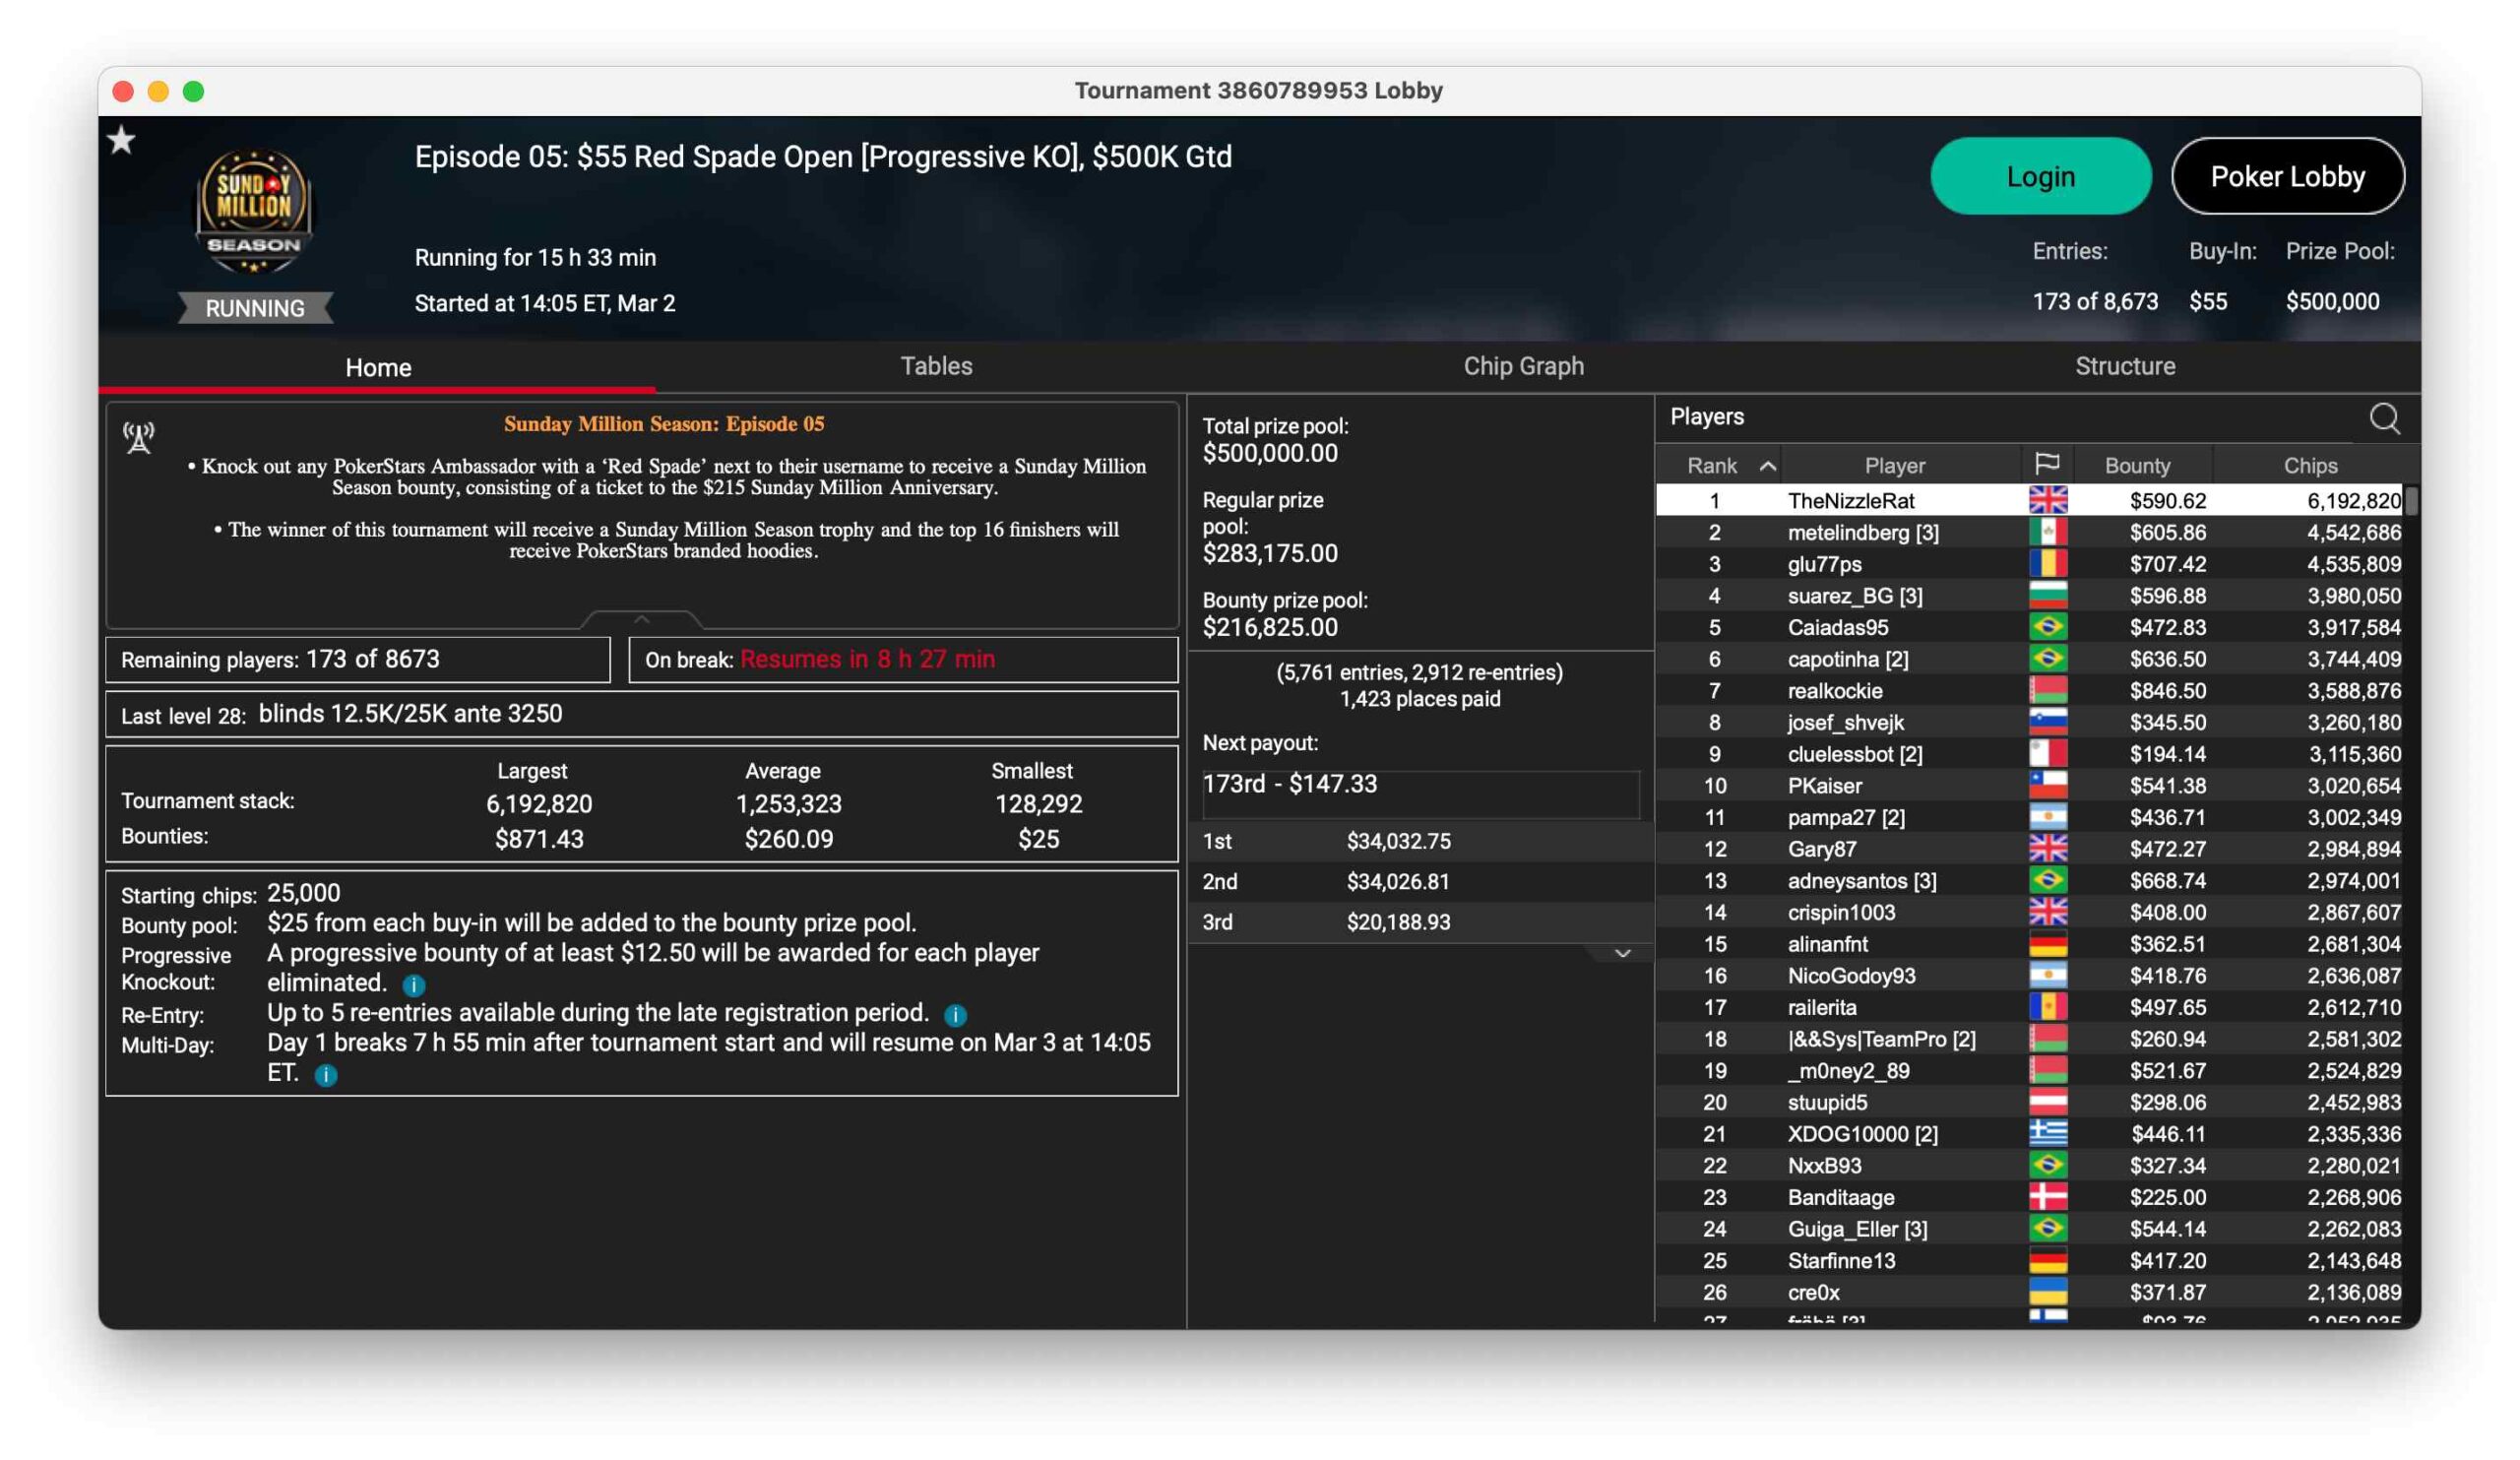Click josef_shvejk's country flag
This screenshot has height=1460, width=2520.
(x=2047, y=722)
